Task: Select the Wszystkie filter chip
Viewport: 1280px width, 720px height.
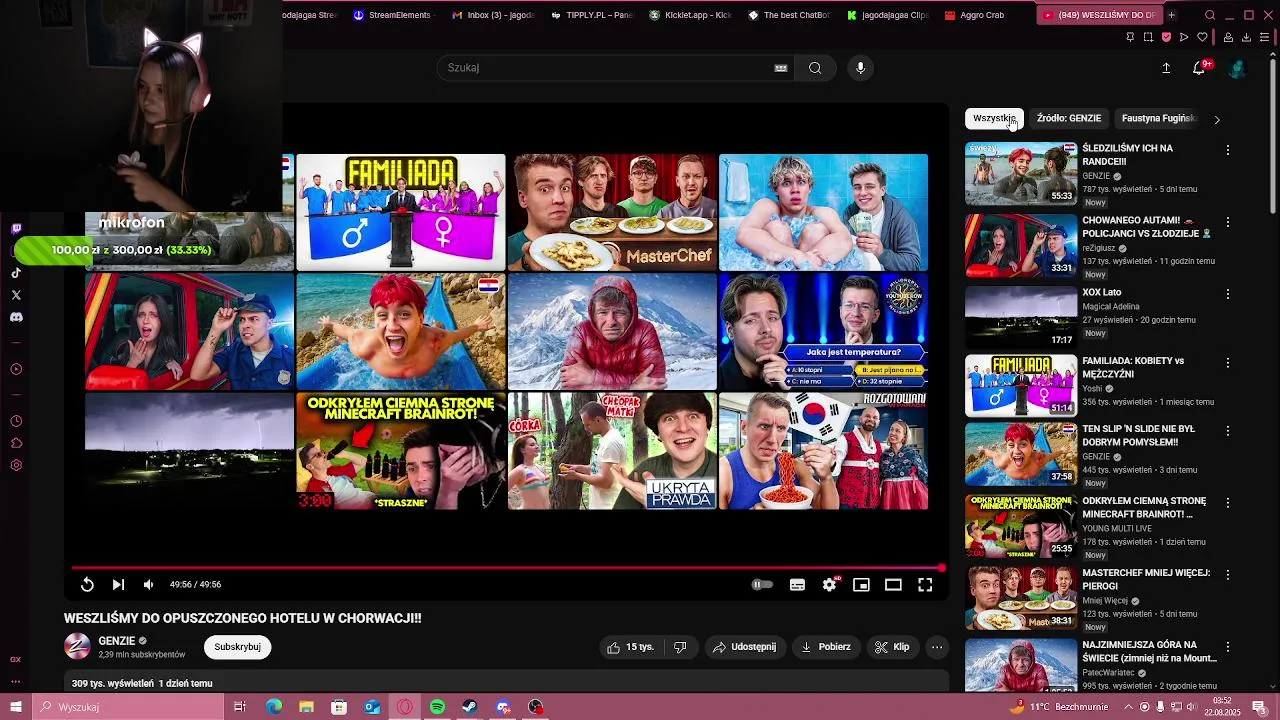Action: click(994, 118)
